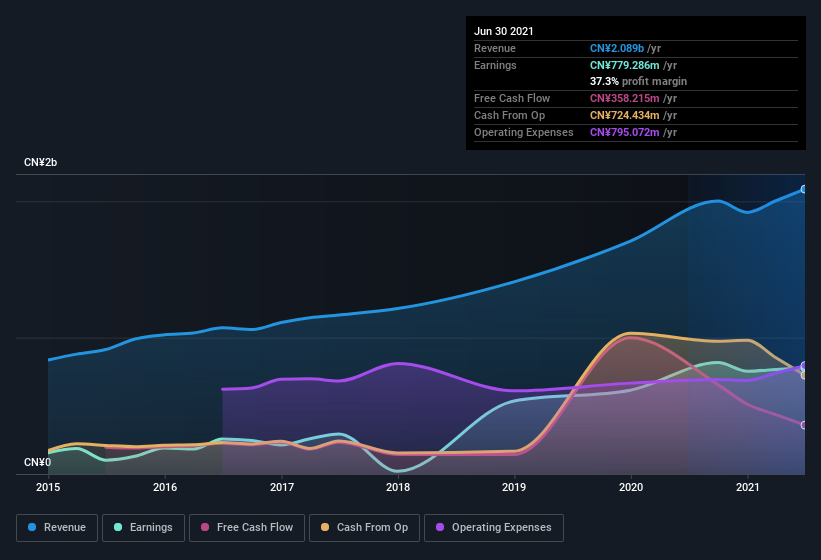Click the CN¥724.434m cash from op value
The image size is (821, 560).
click(625, 115)
